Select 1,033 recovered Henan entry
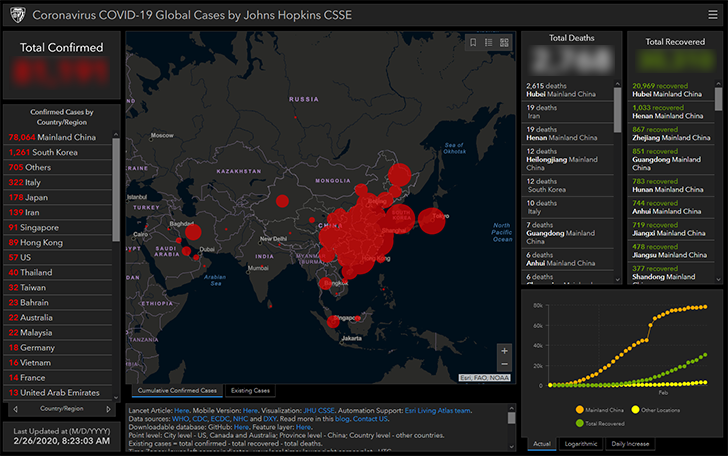The height and width of the screenshot is (456, 728). pos(671,112)
